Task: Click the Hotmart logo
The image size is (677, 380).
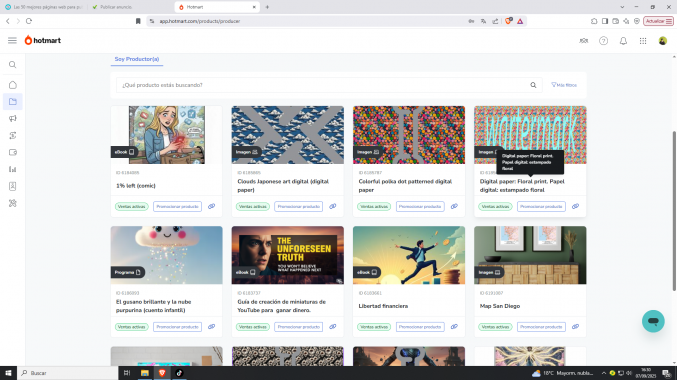Action: point(42,41)
